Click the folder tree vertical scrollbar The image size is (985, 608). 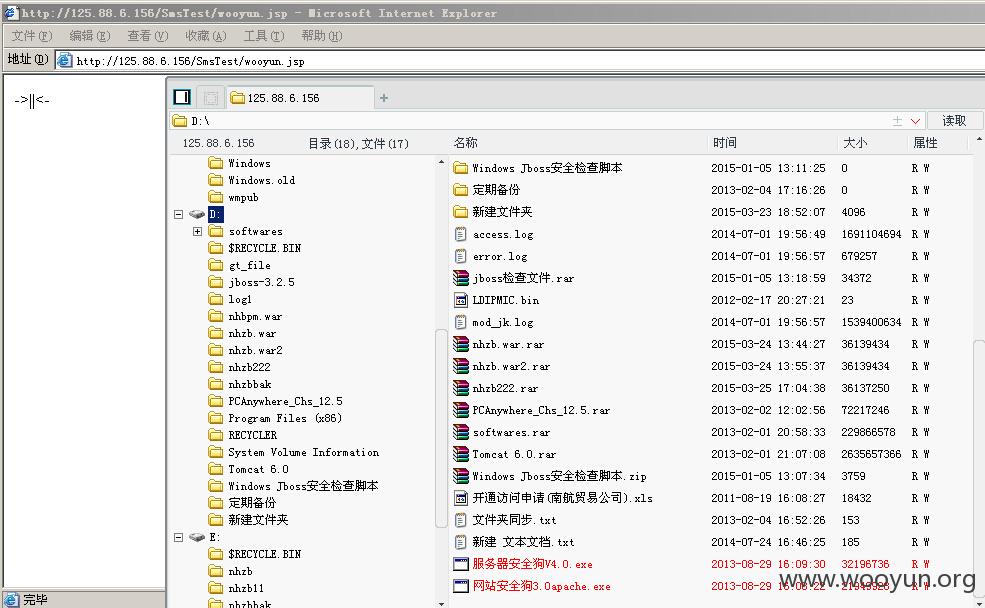pos(440,428)
